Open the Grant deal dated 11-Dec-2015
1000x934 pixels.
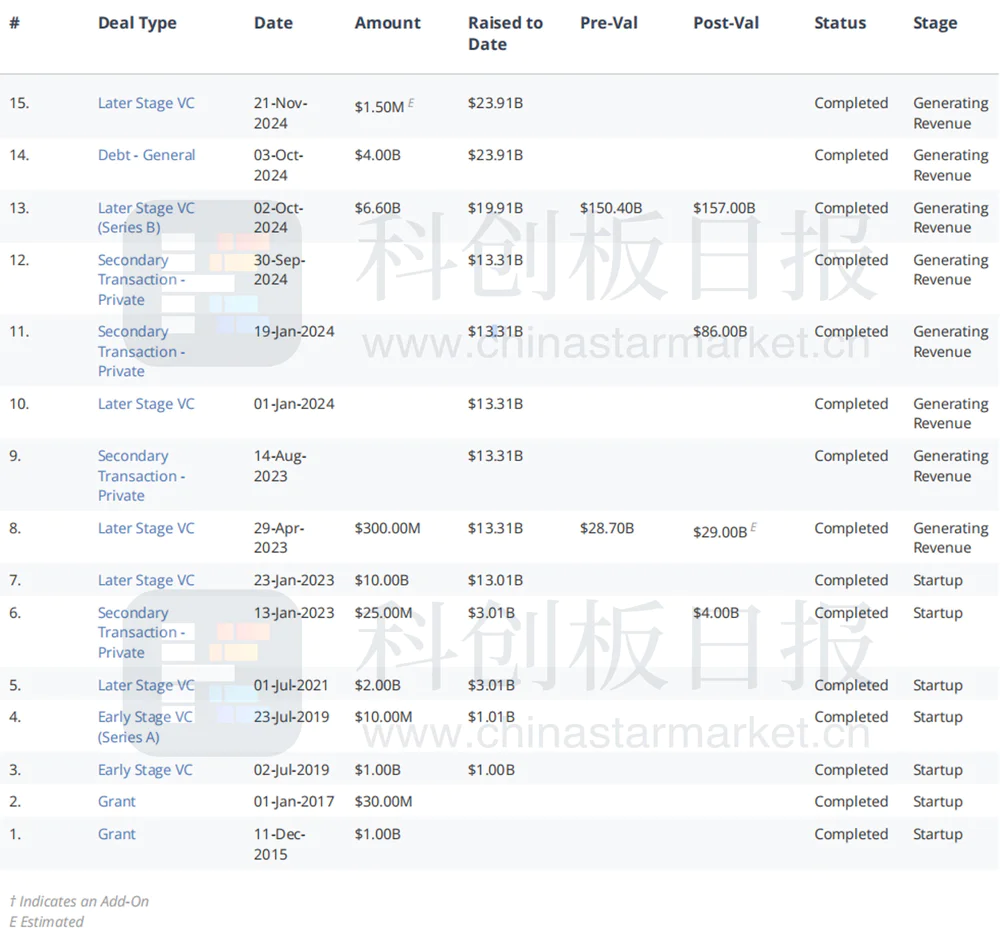tap(117, 834)
